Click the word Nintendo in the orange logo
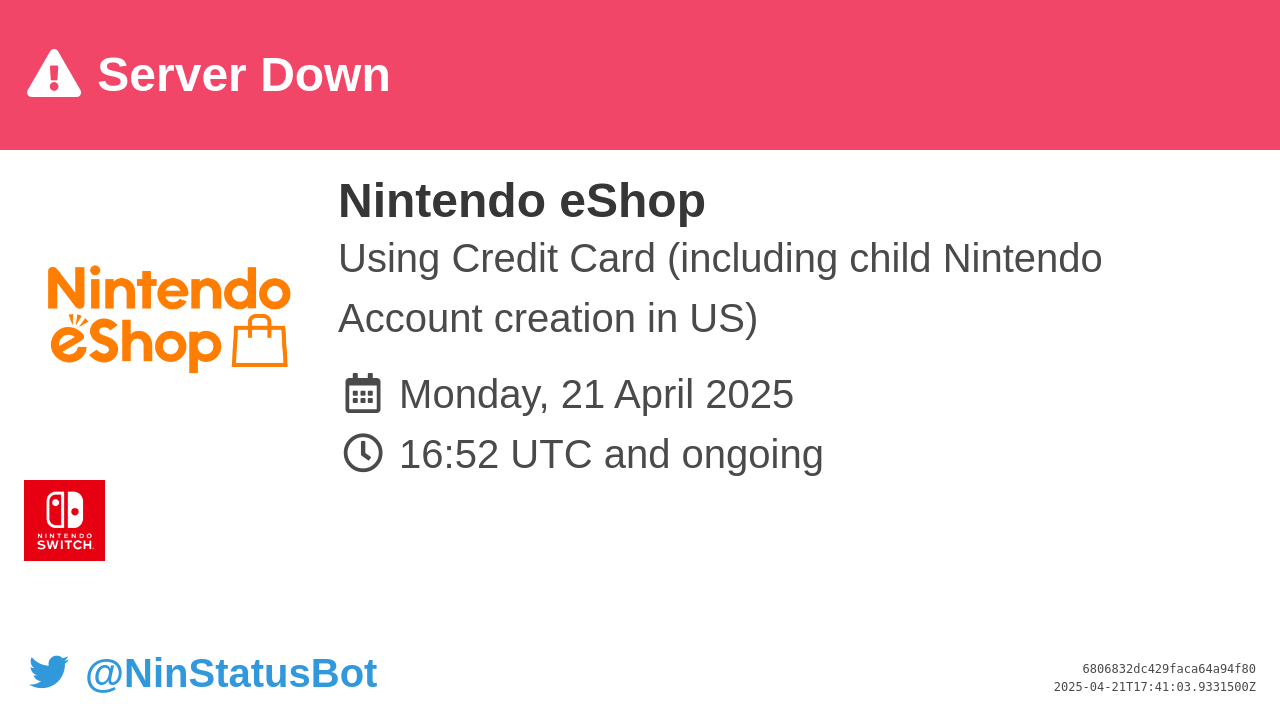Image resolution: width=1280 pixels, height=720 pixels. pos(169,288)
